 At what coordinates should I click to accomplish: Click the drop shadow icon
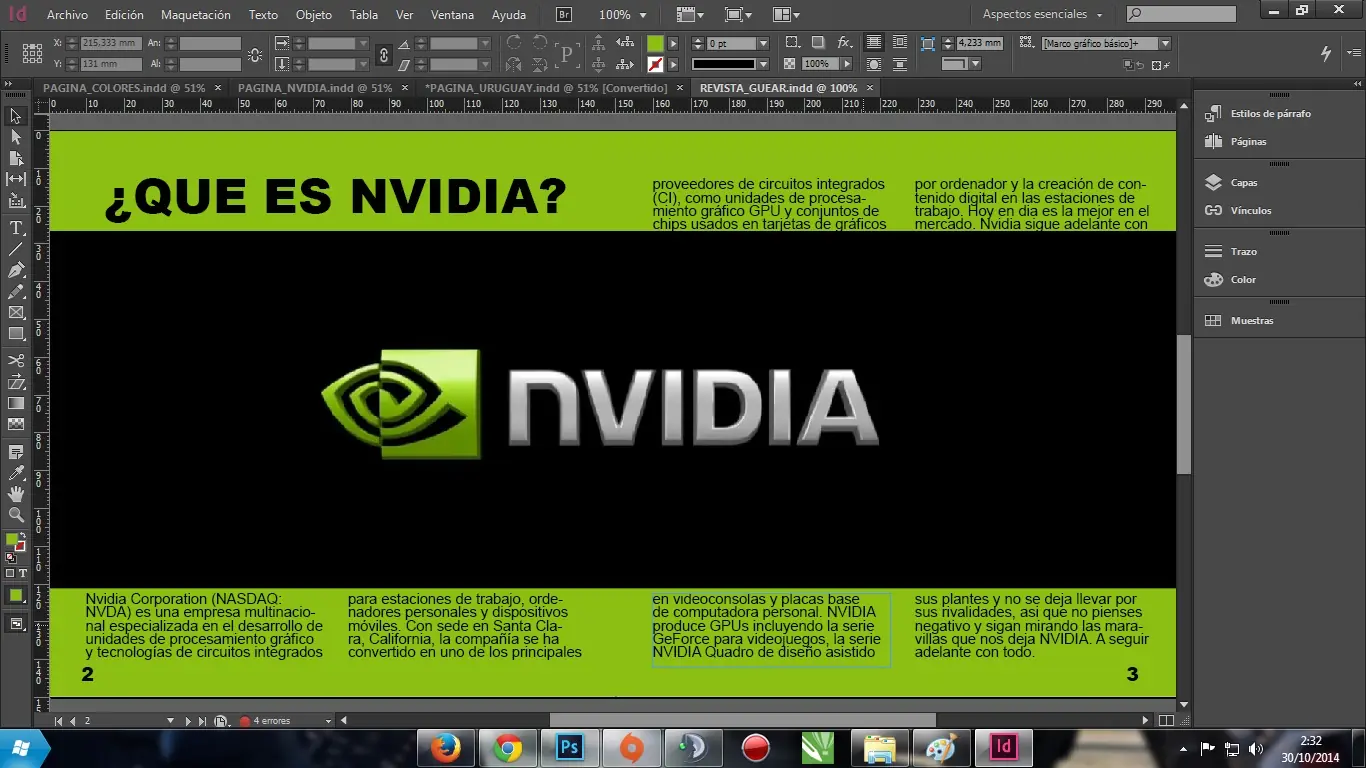pos(818,43)
